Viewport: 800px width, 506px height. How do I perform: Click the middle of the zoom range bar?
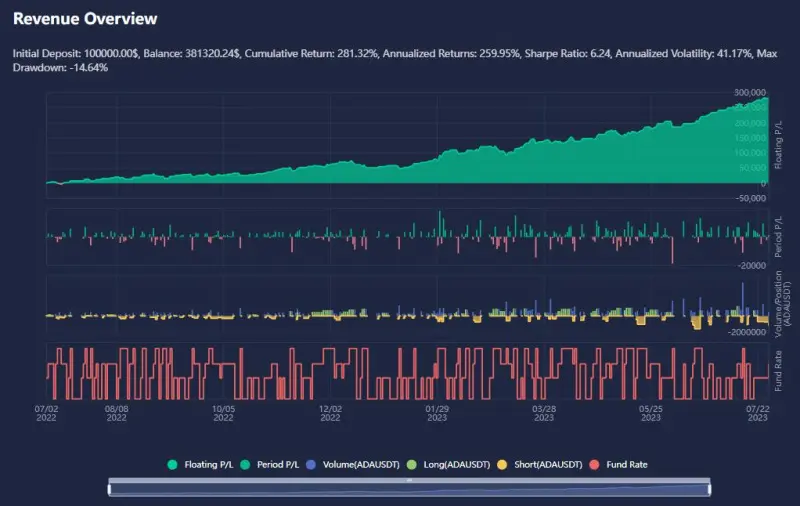409,488
